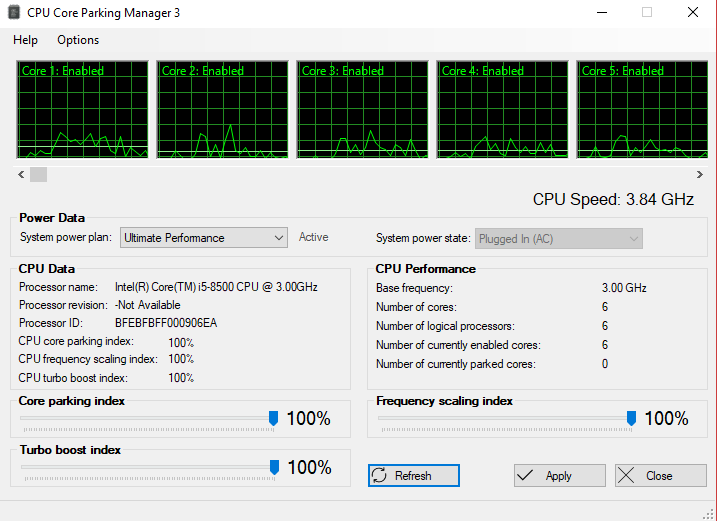Image resolution: width=717 pixels, height=521 pixels.
Task: Click the core graphs scroll right arrow
Action: 700,174
